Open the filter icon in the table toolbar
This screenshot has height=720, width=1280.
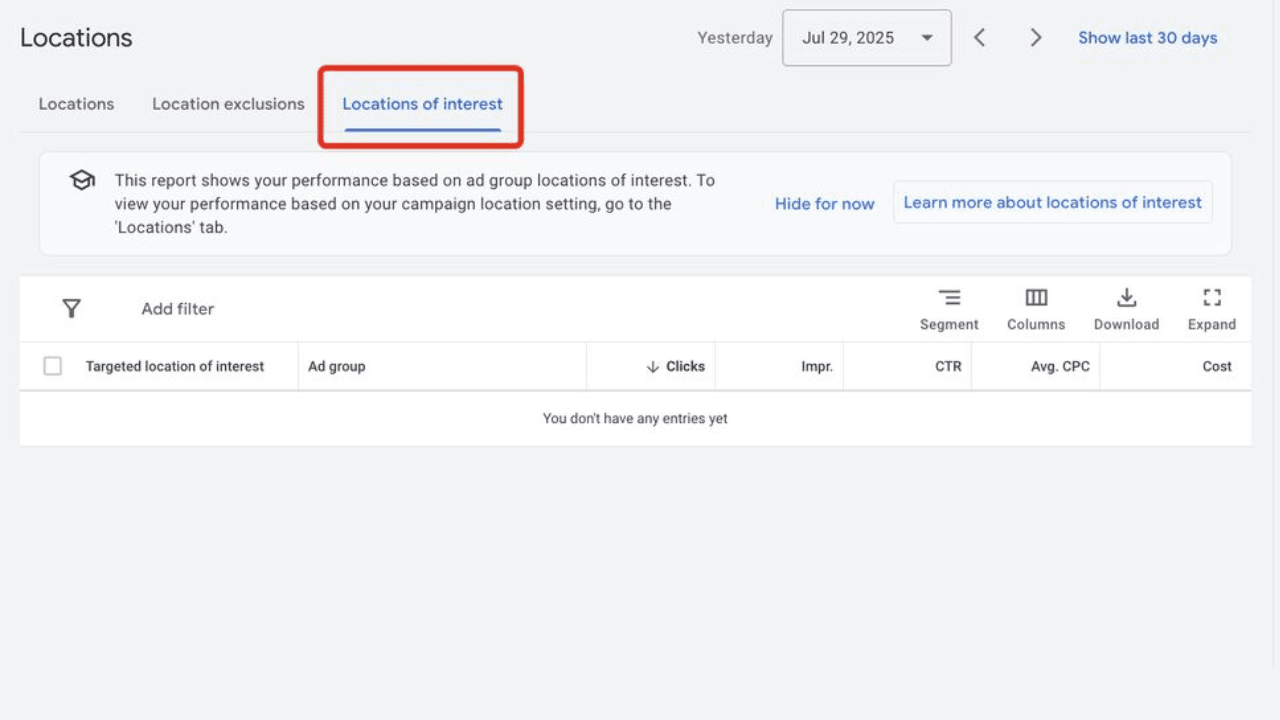71,309
